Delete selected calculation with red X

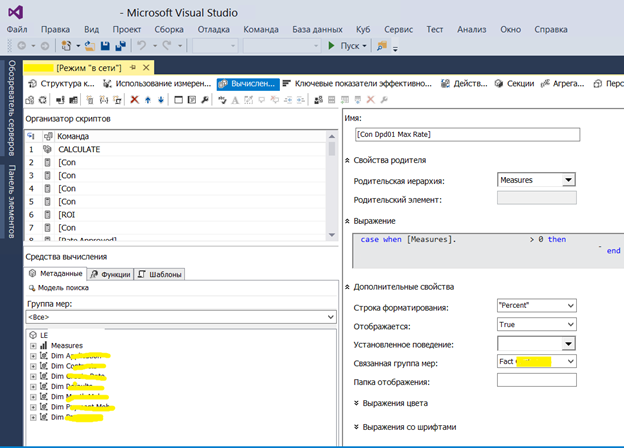[x=135, y=100]
